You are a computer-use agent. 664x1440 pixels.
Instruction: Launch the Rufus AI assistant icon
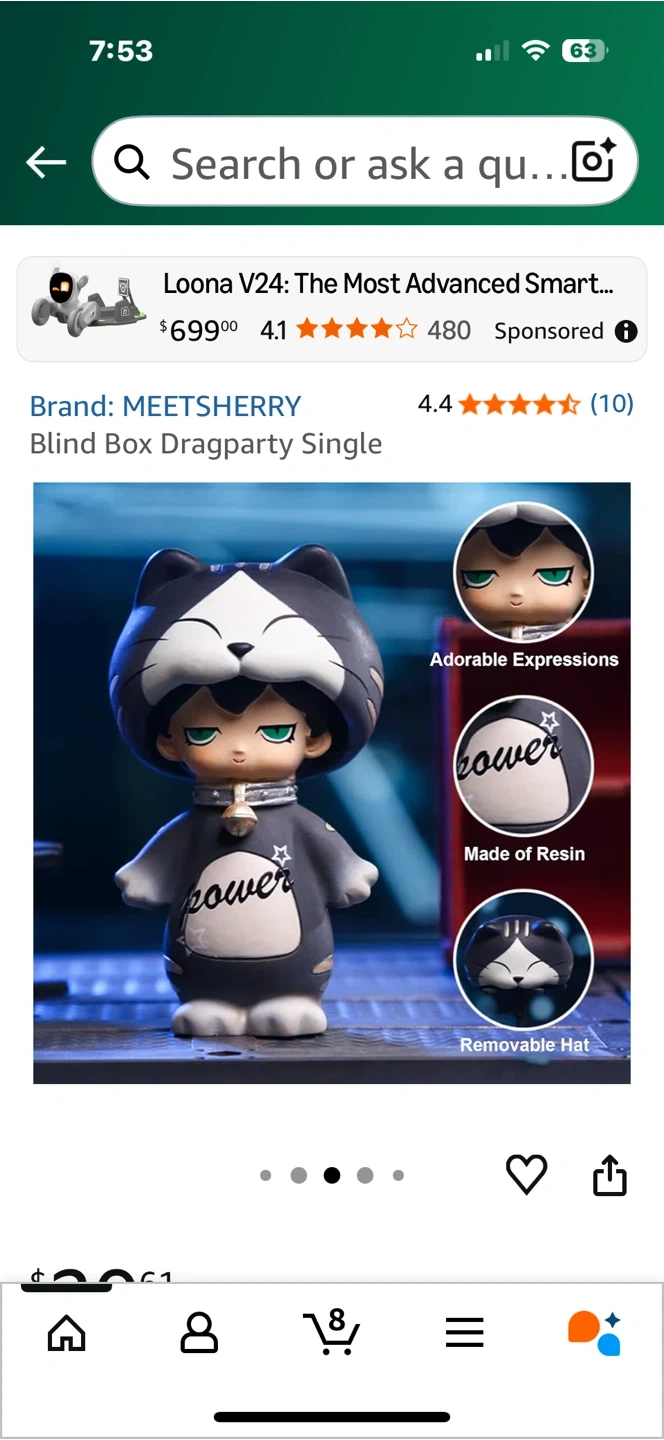tap(594, 1332)
